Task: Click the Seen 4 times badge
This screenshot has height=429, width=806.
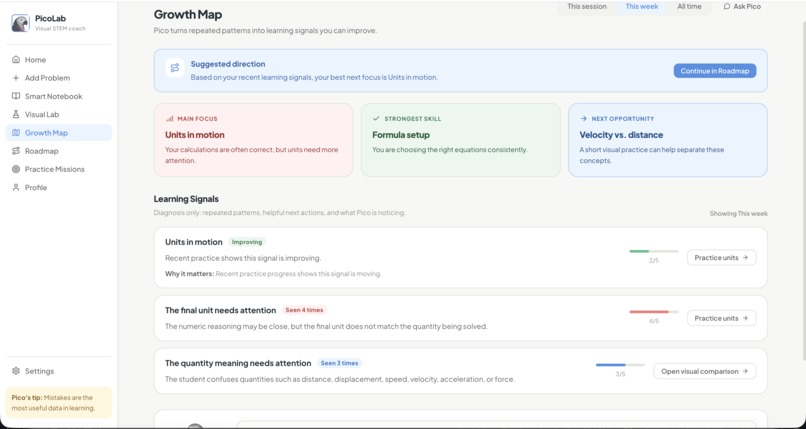Action: [x=304, y=310]
